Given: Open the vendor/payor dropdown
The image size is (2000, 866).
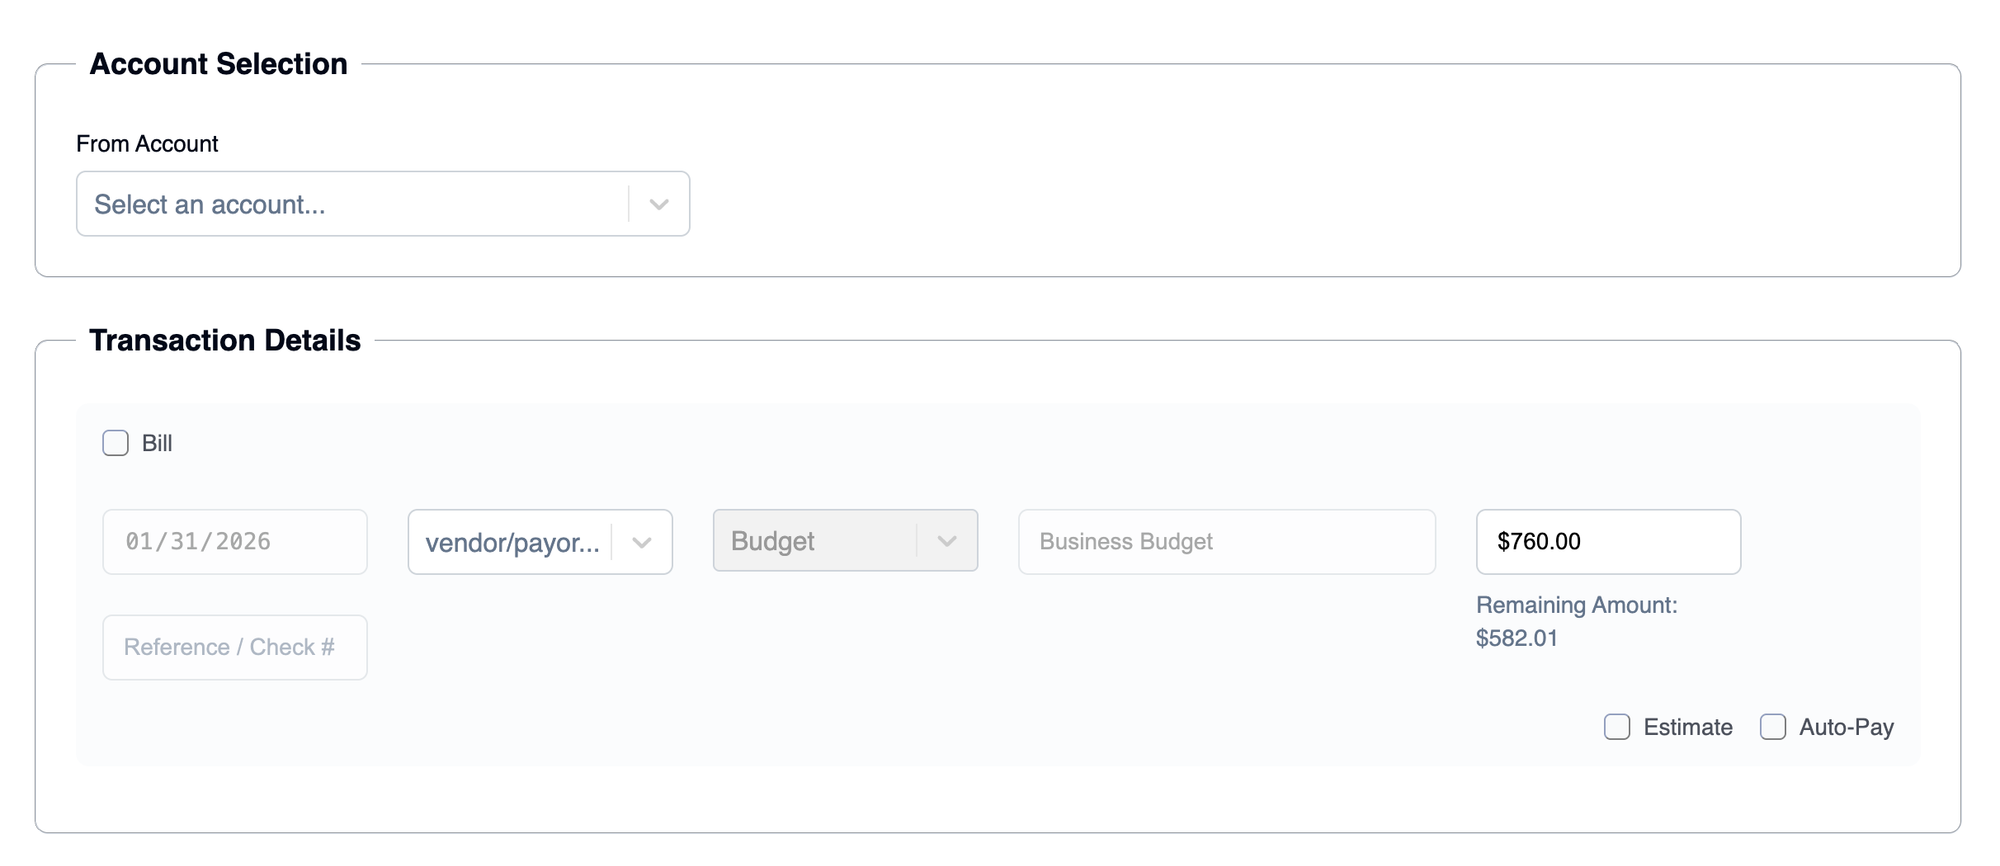Looking at the screenshot, I should tap(512, 542).
